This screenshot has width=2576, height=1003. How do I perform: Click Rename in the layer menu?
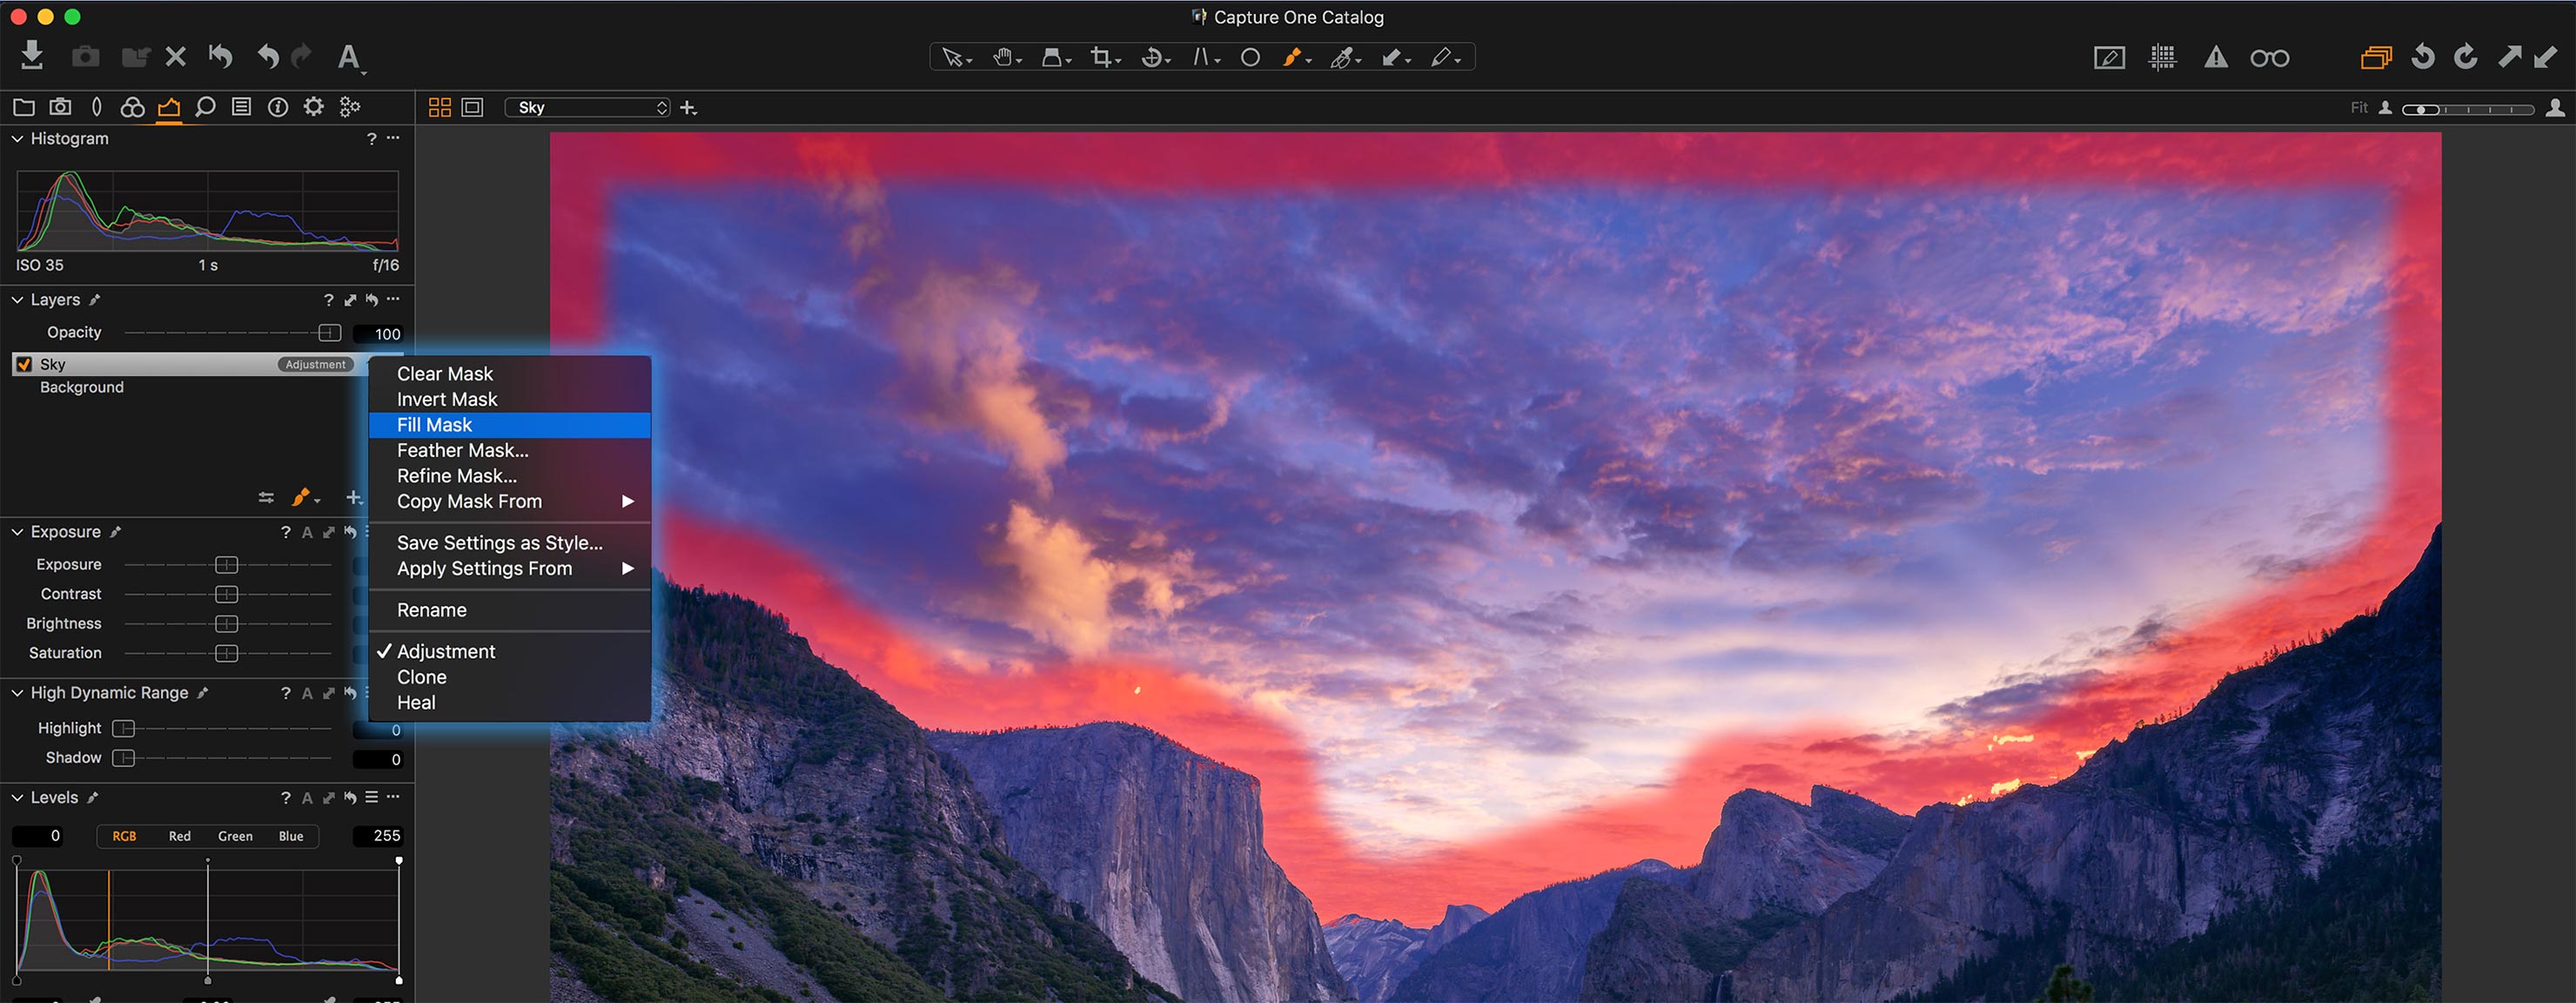point(431,610)
